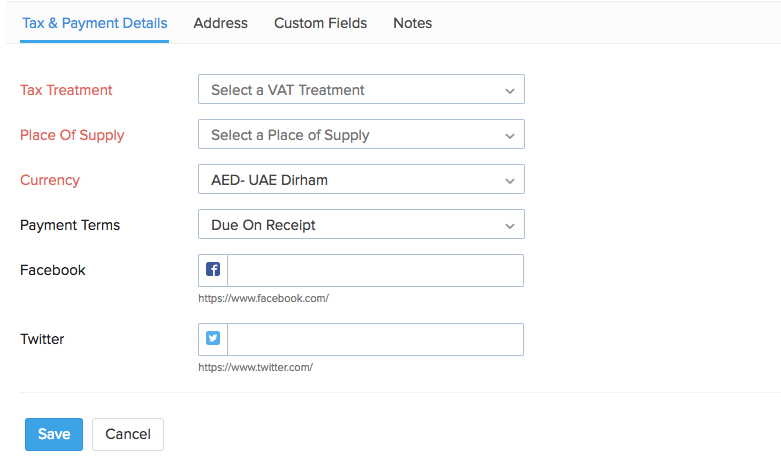781x462 pixels.
Task: Click into the Twitter handle input field
Action: coord(375,339)
